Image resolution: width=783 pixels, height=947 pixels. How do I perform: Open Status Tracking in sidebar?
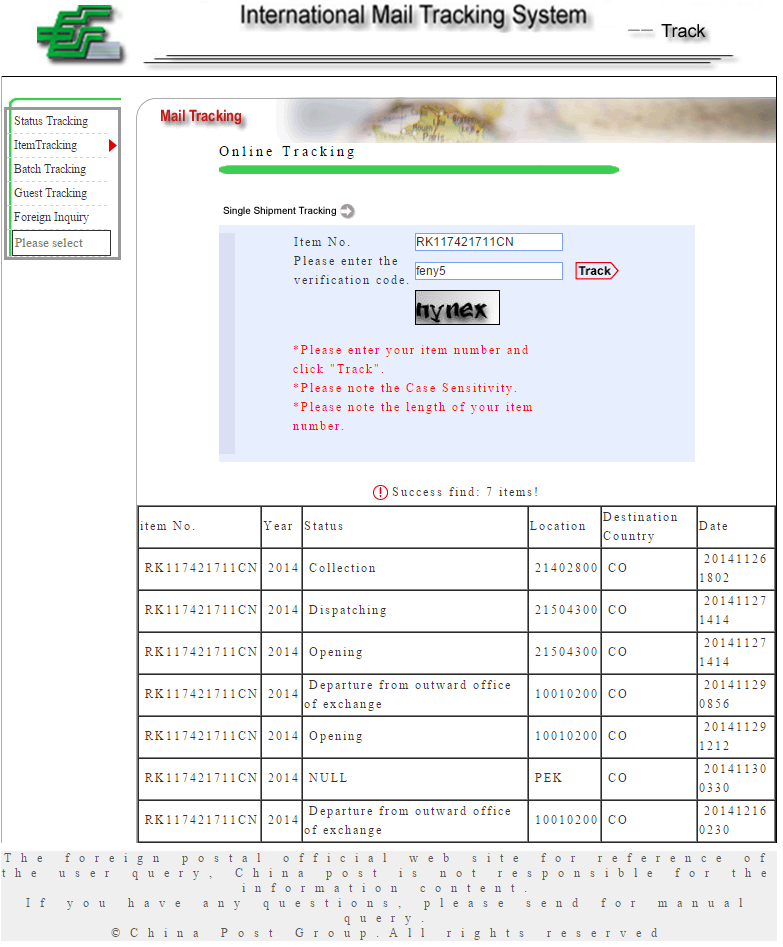51,121
